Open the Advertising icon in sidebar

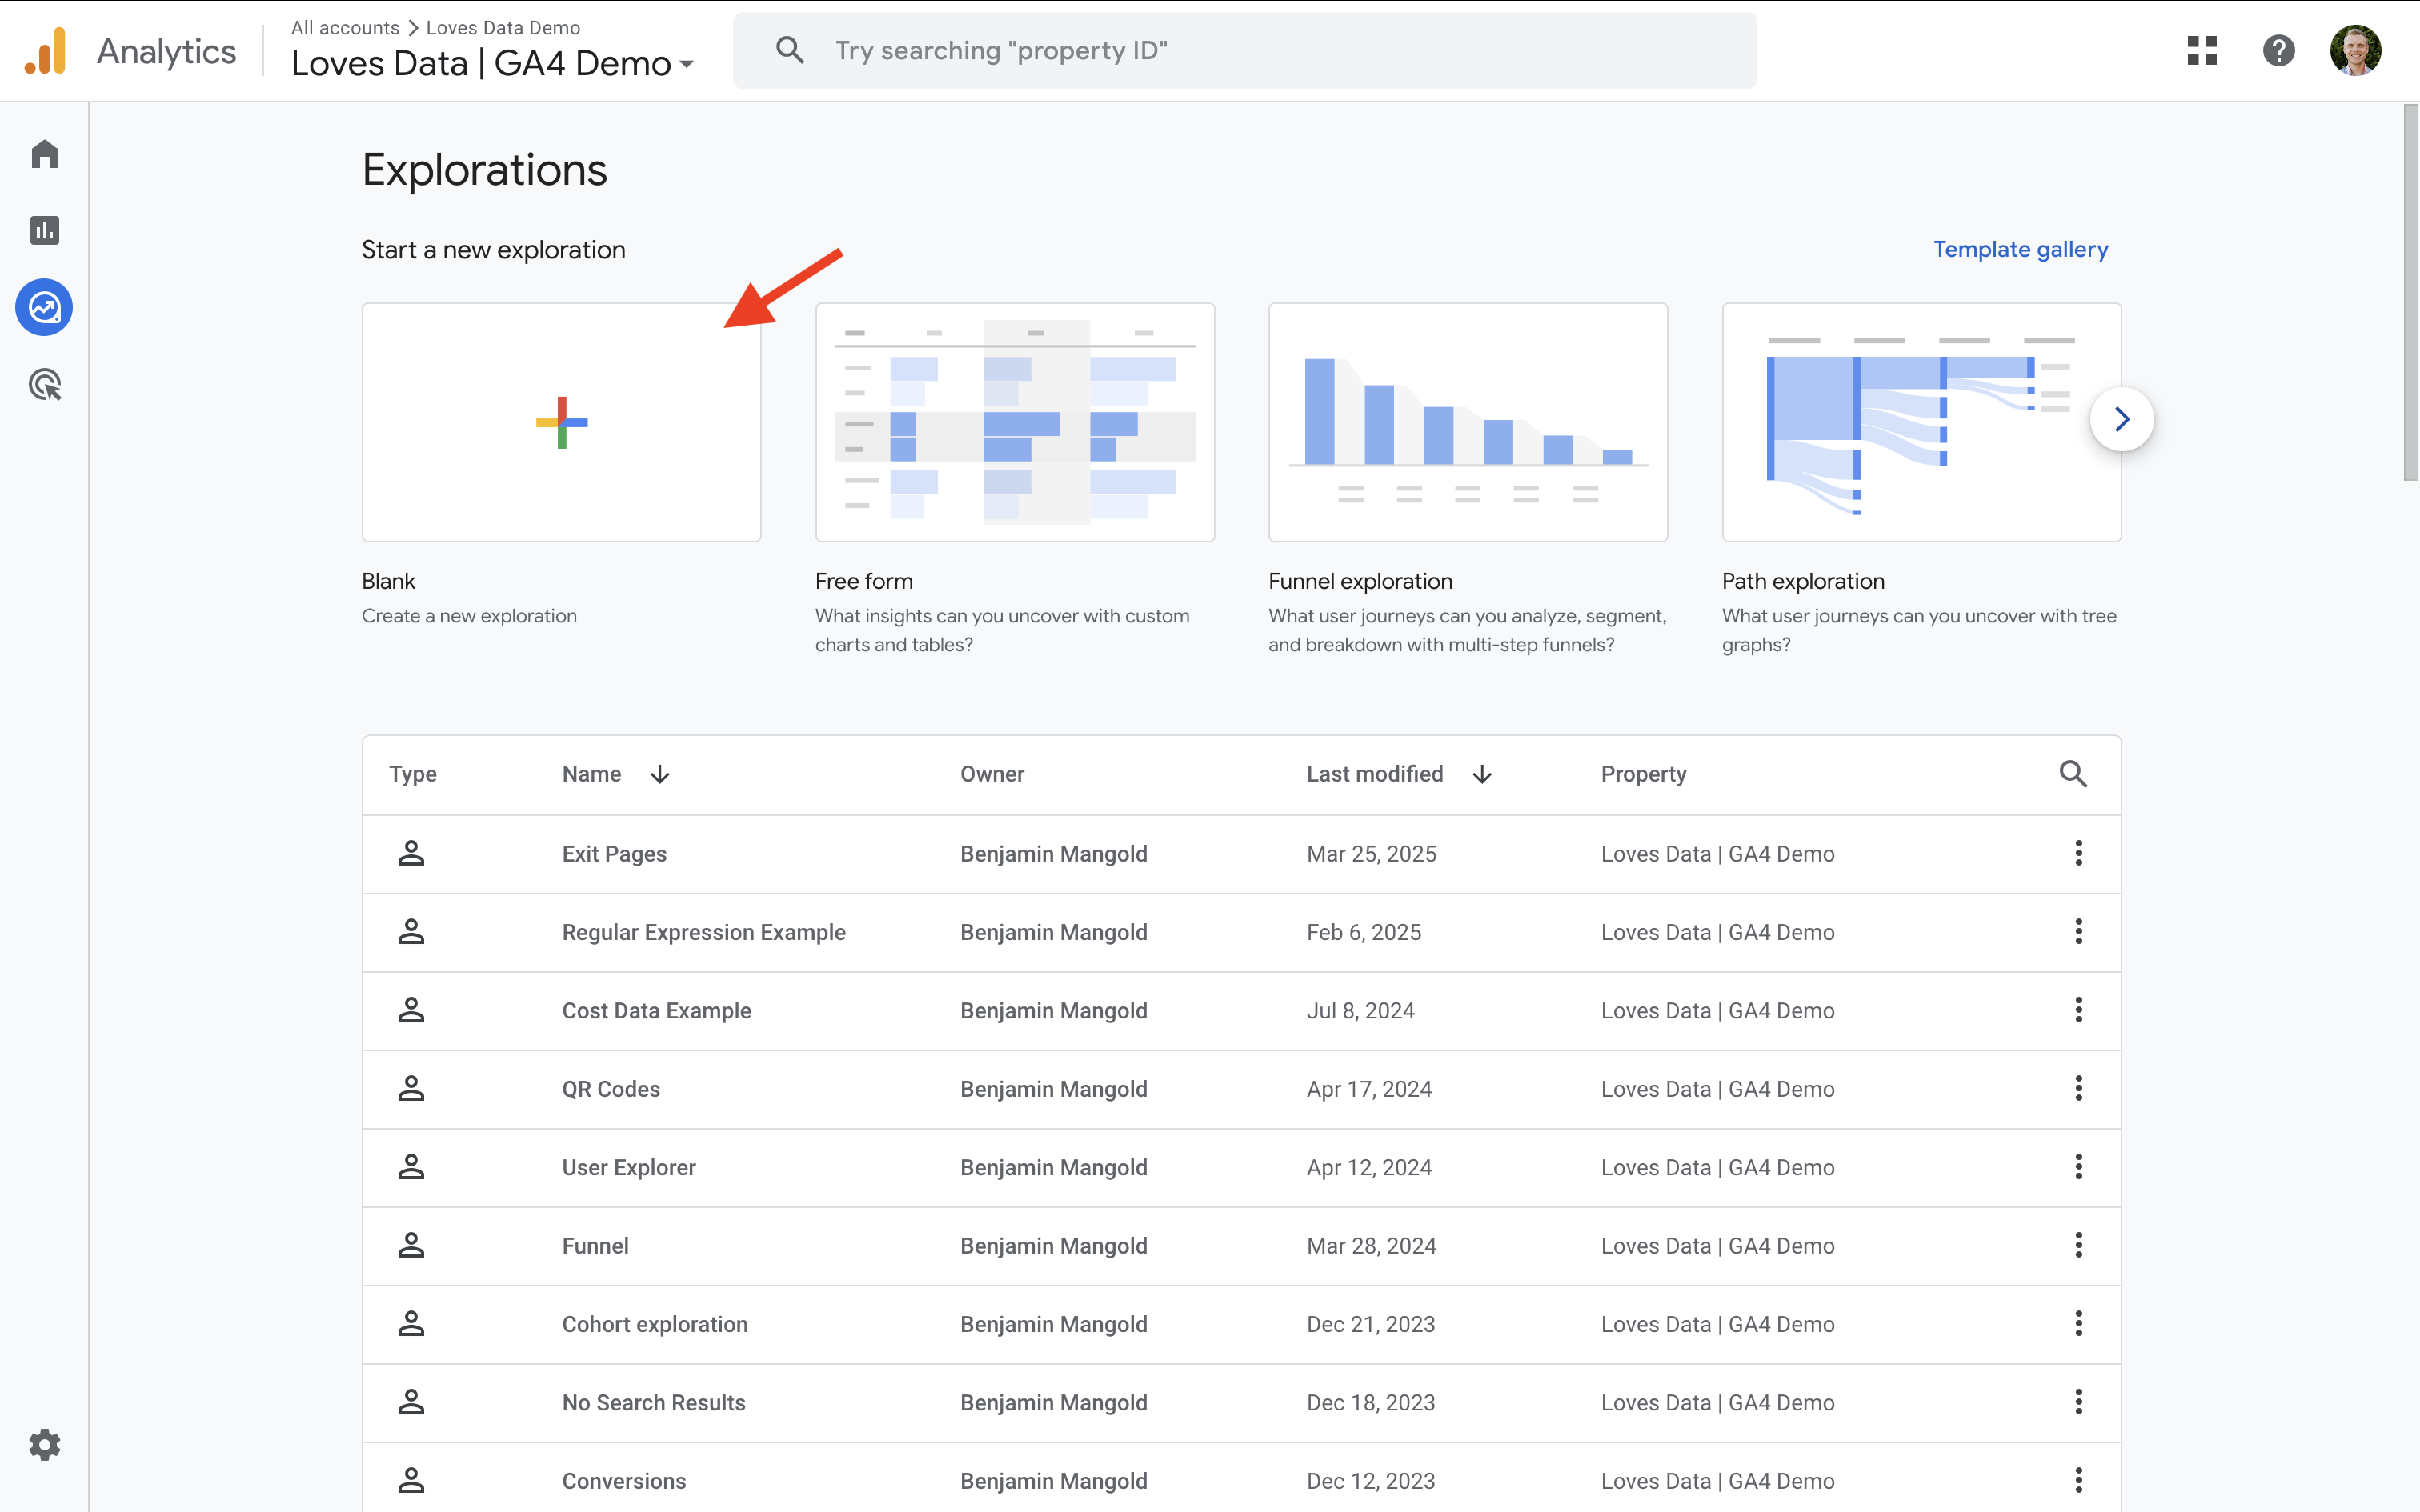pos(44,384)
